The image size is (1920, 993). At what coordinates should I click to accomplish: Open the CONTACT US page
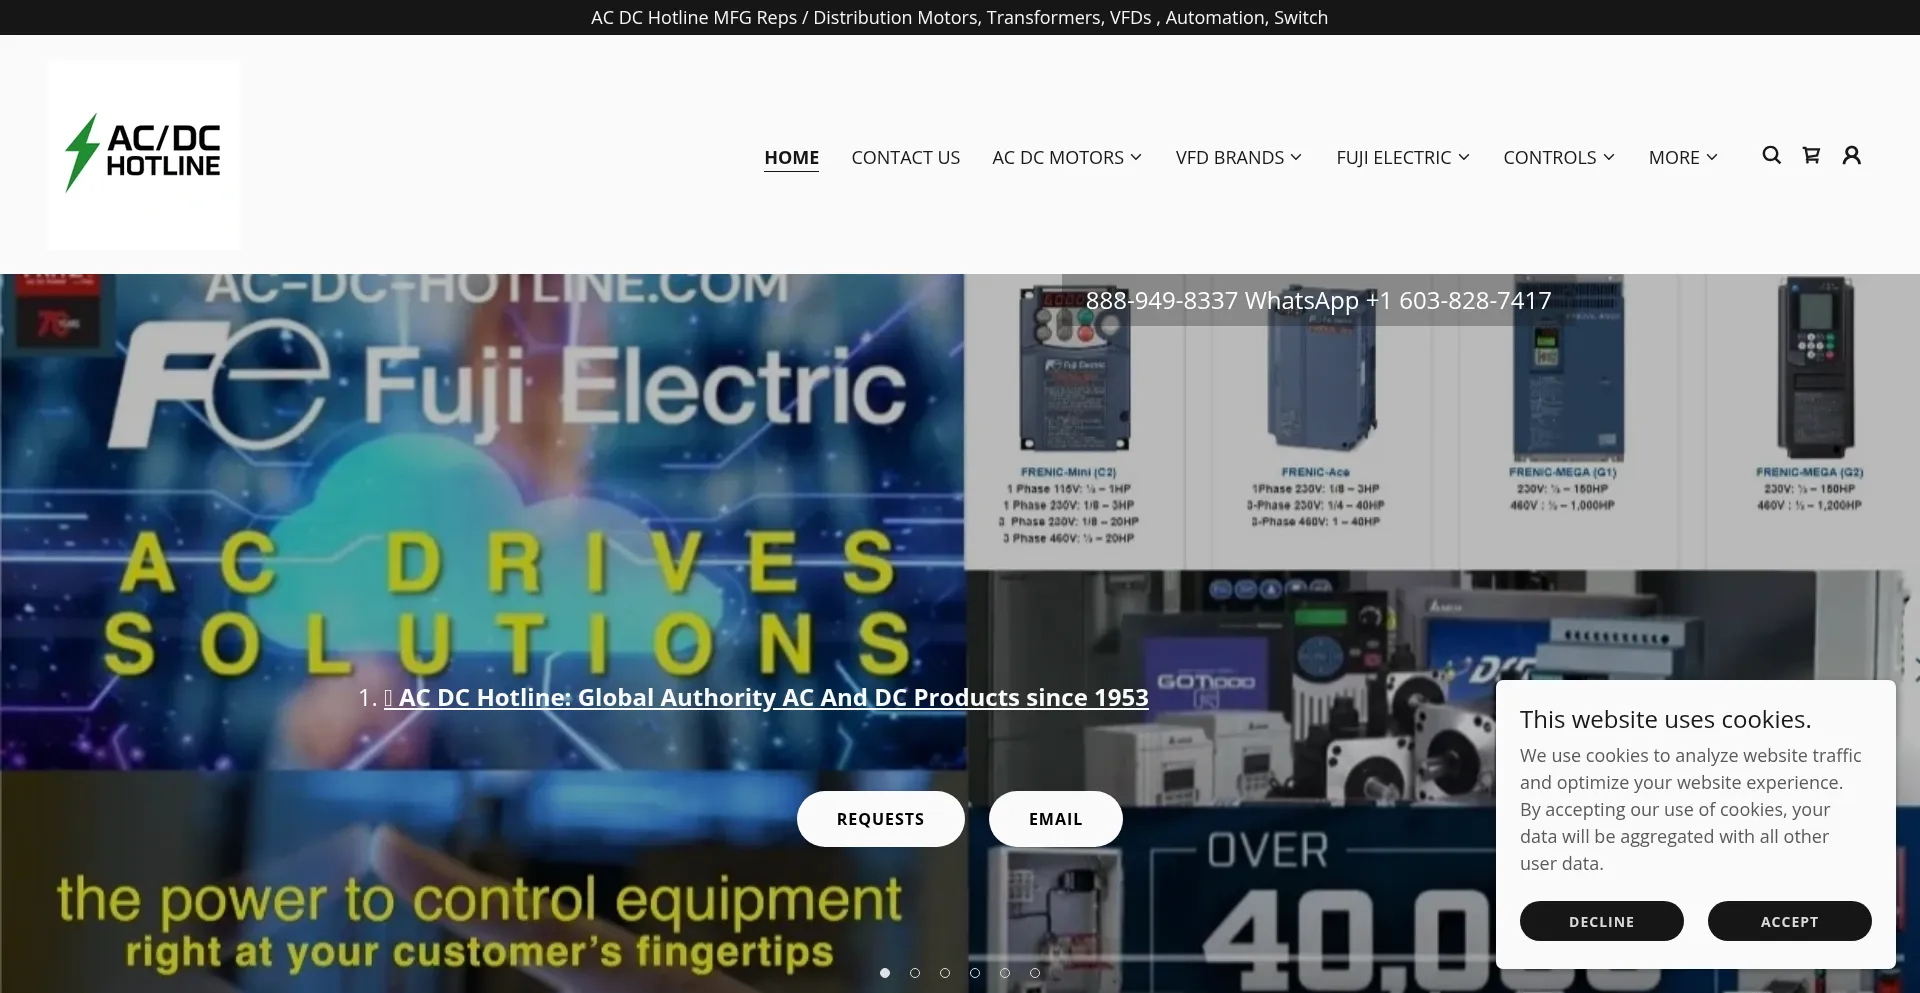(905, 157)
